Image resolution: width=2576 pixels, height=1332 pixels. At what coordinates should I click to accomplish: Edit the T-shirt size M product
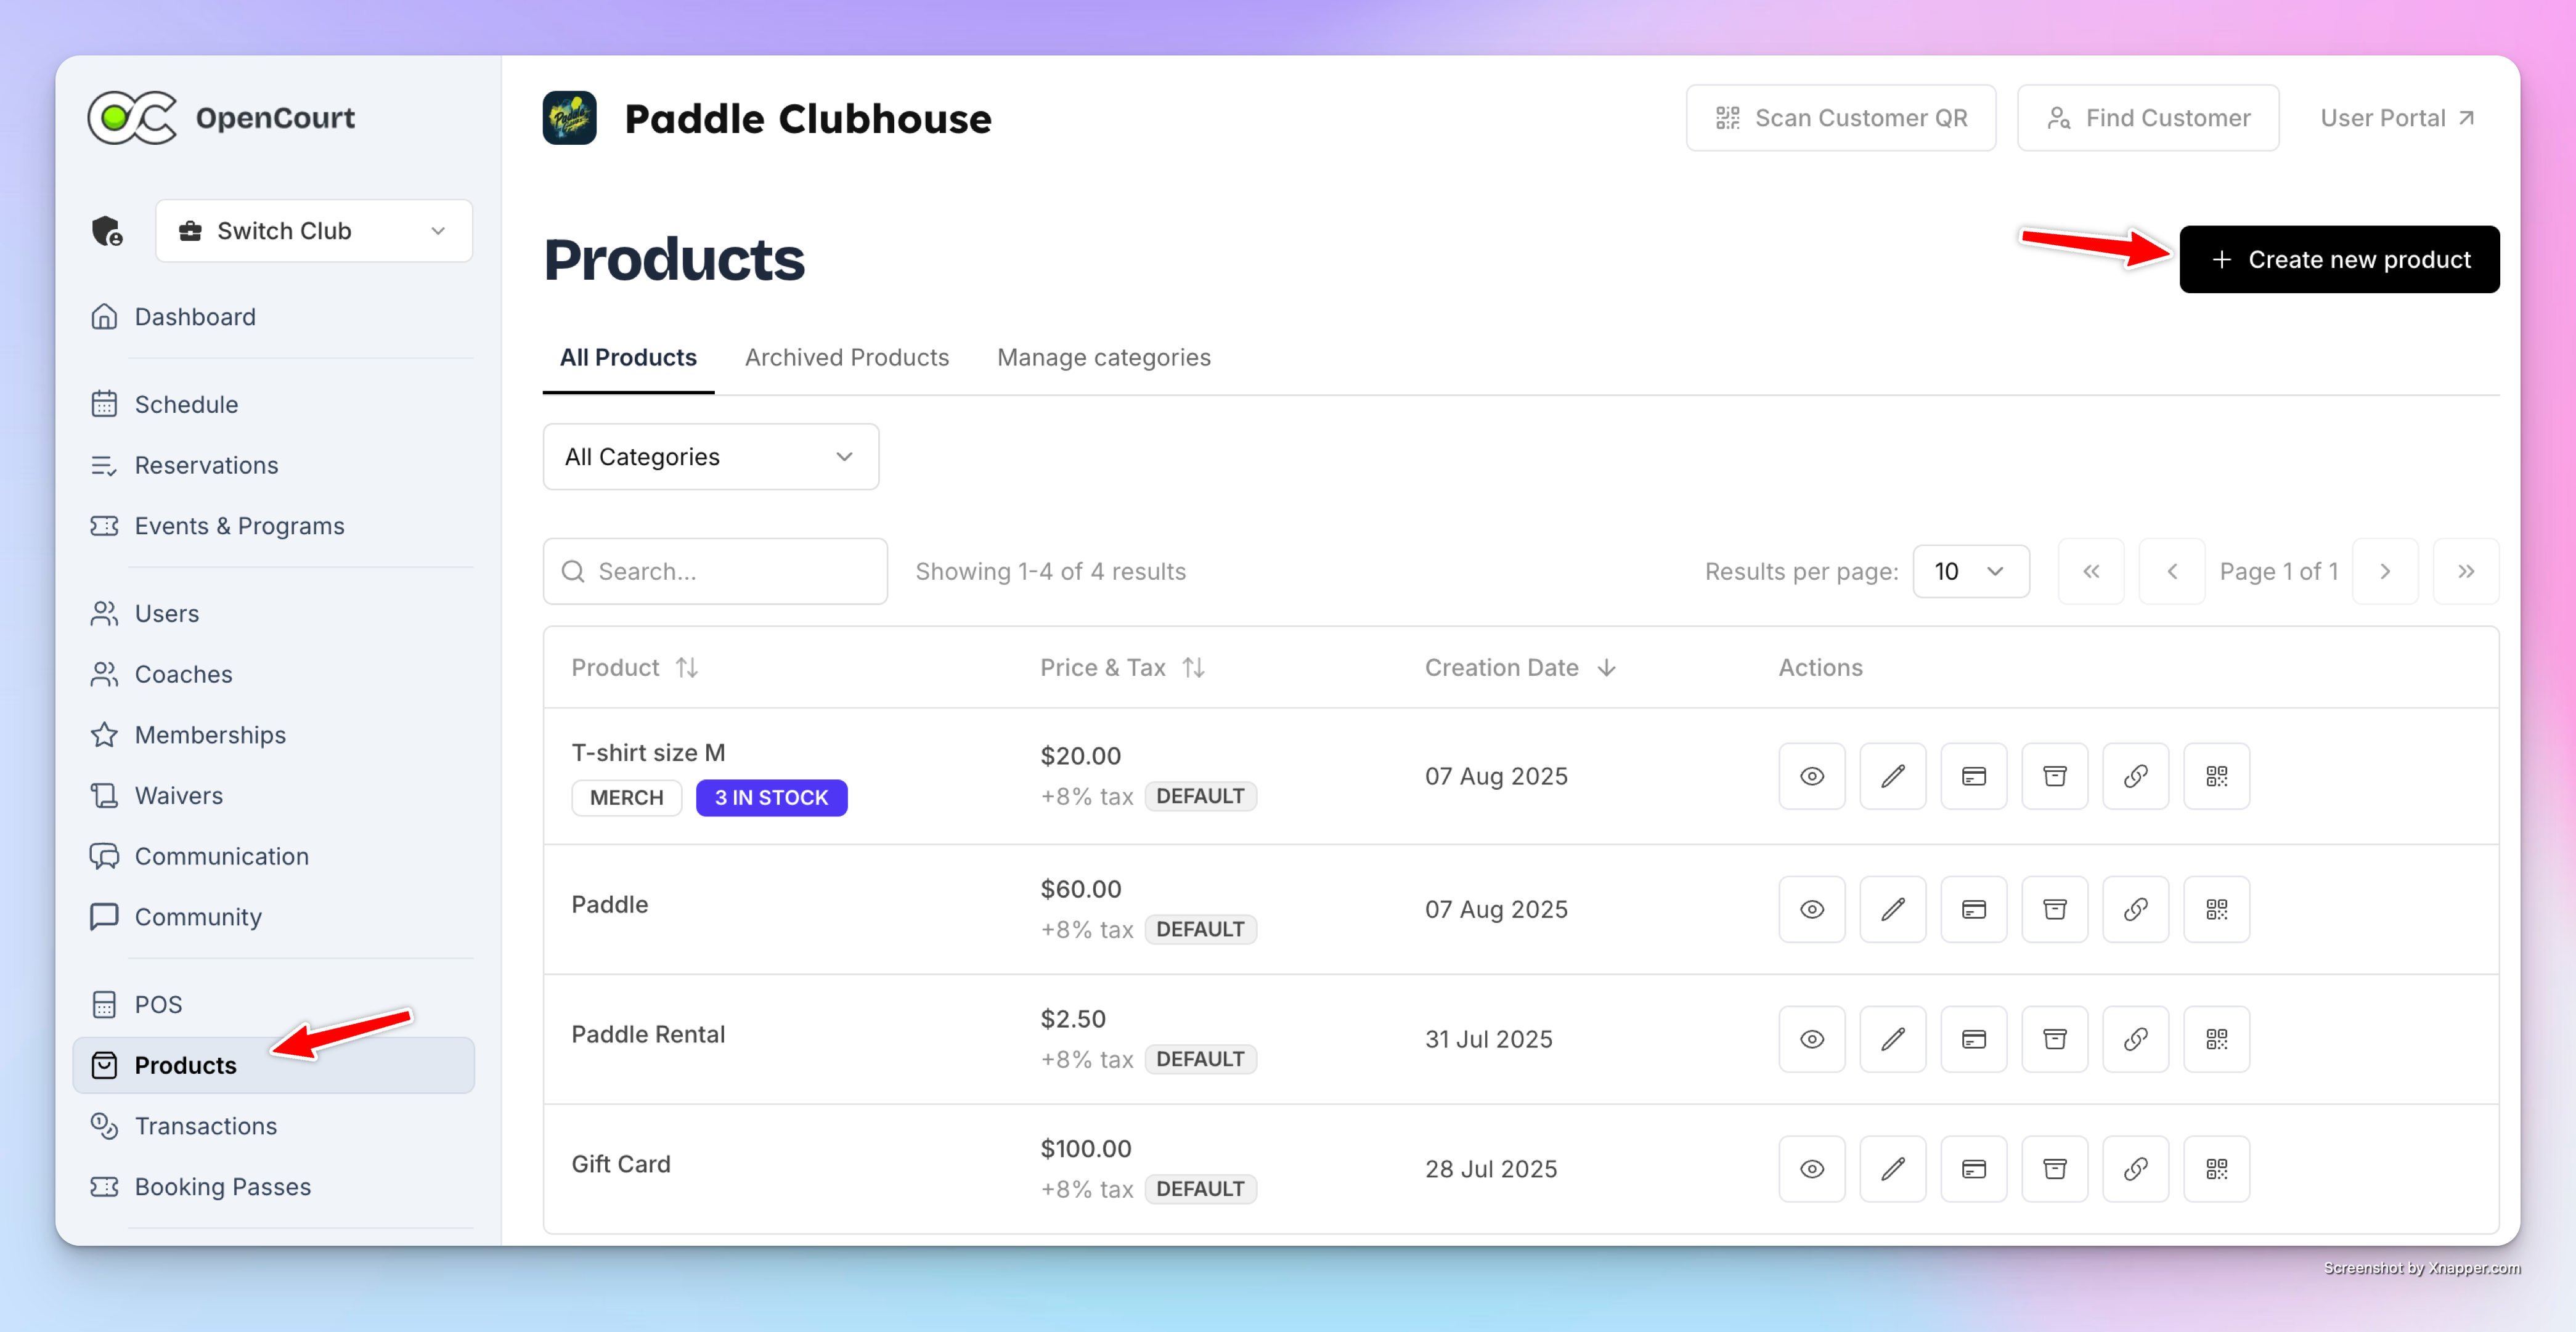(x=1892, y=776)
